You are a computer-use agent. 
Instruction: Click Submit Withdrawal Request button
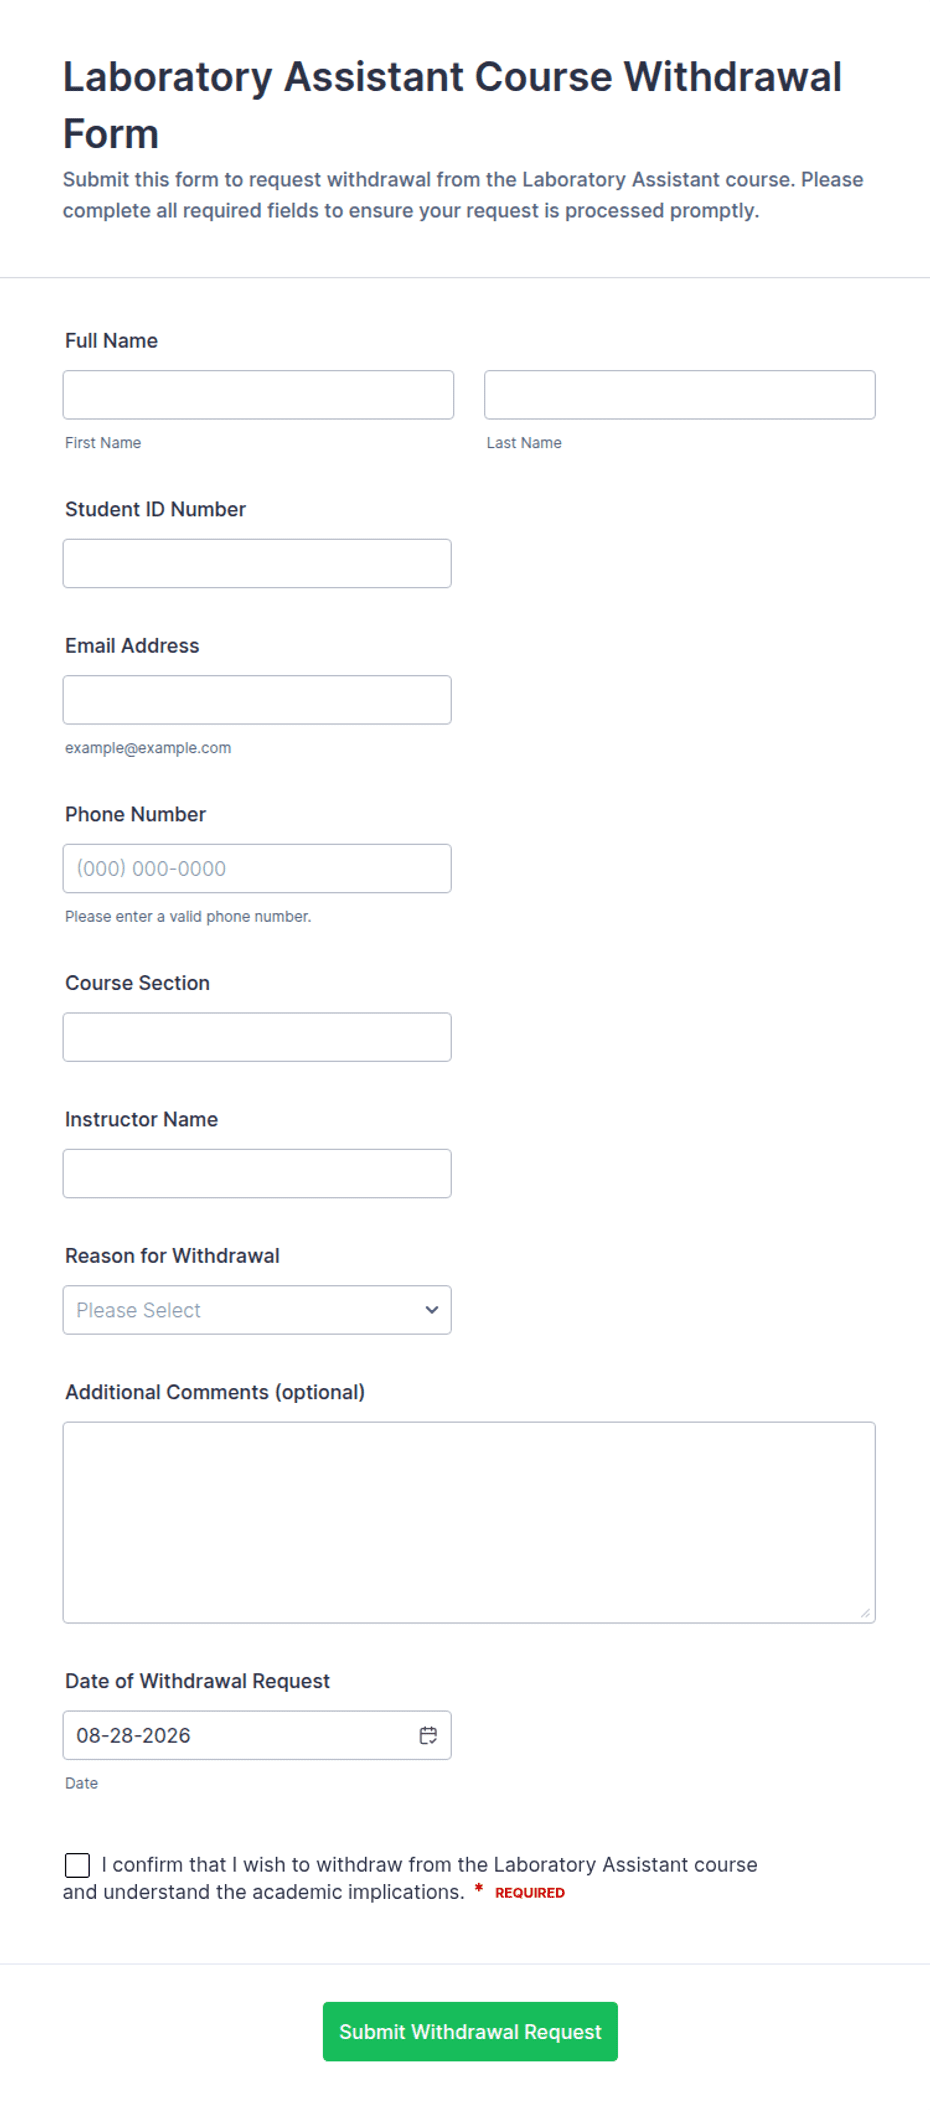470,2031
